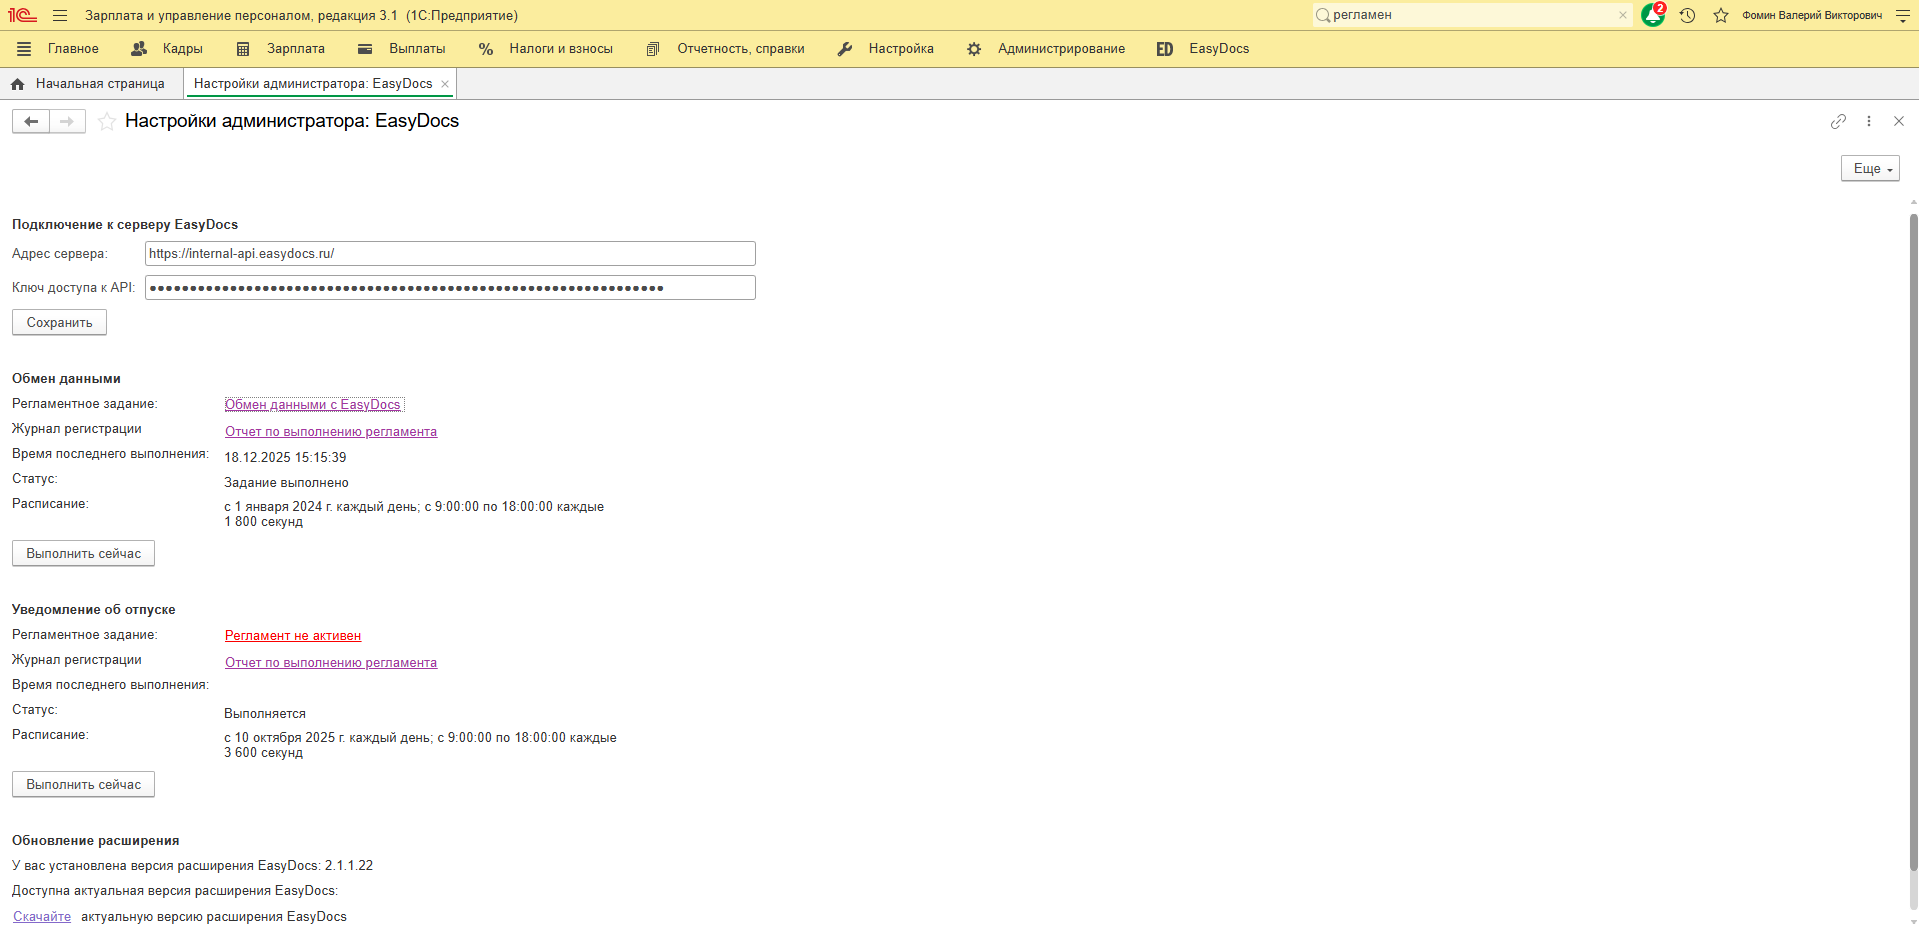Navigate back with left arrow button

click(31, 122)
